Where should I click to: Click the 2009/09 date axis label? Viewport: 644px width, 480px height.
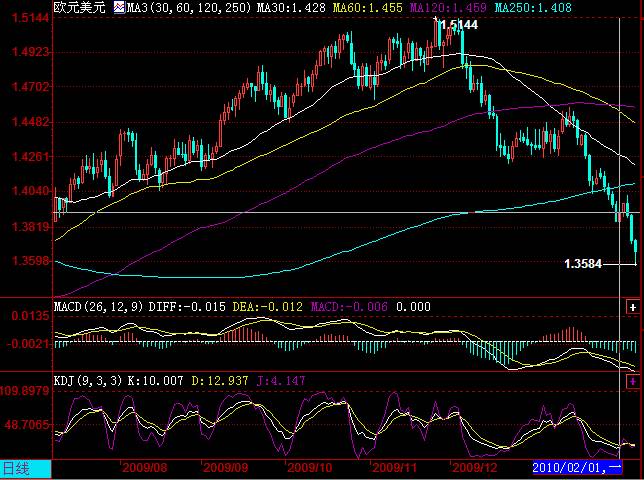coord(226,468)
